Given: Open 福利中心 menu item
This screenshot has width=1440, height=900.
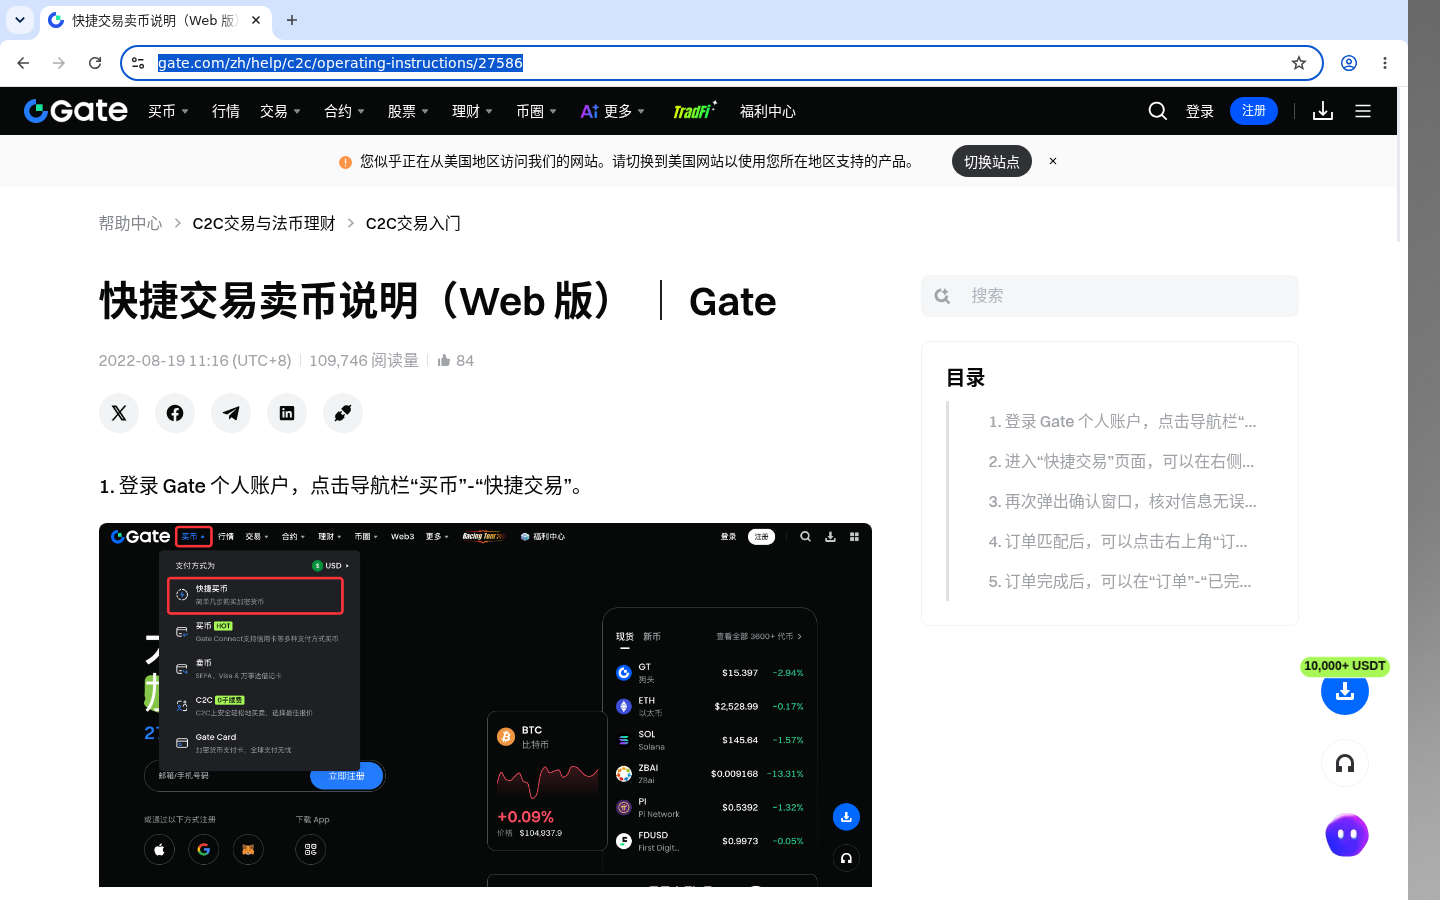Looking at the screenshot, I should pyautogui.click(x=768, y=111).
